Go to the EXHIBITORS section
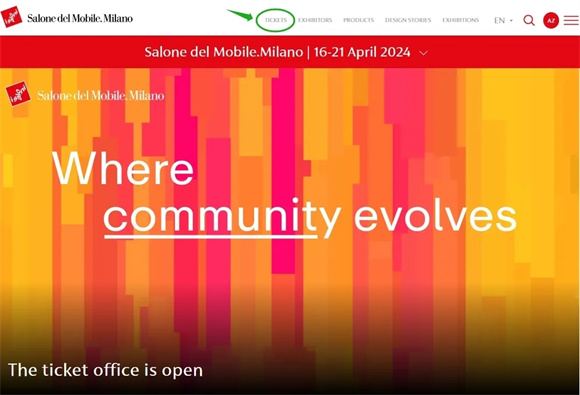This screenshot has height=395, width=580. pyautogui.click(x=315, y=20)
